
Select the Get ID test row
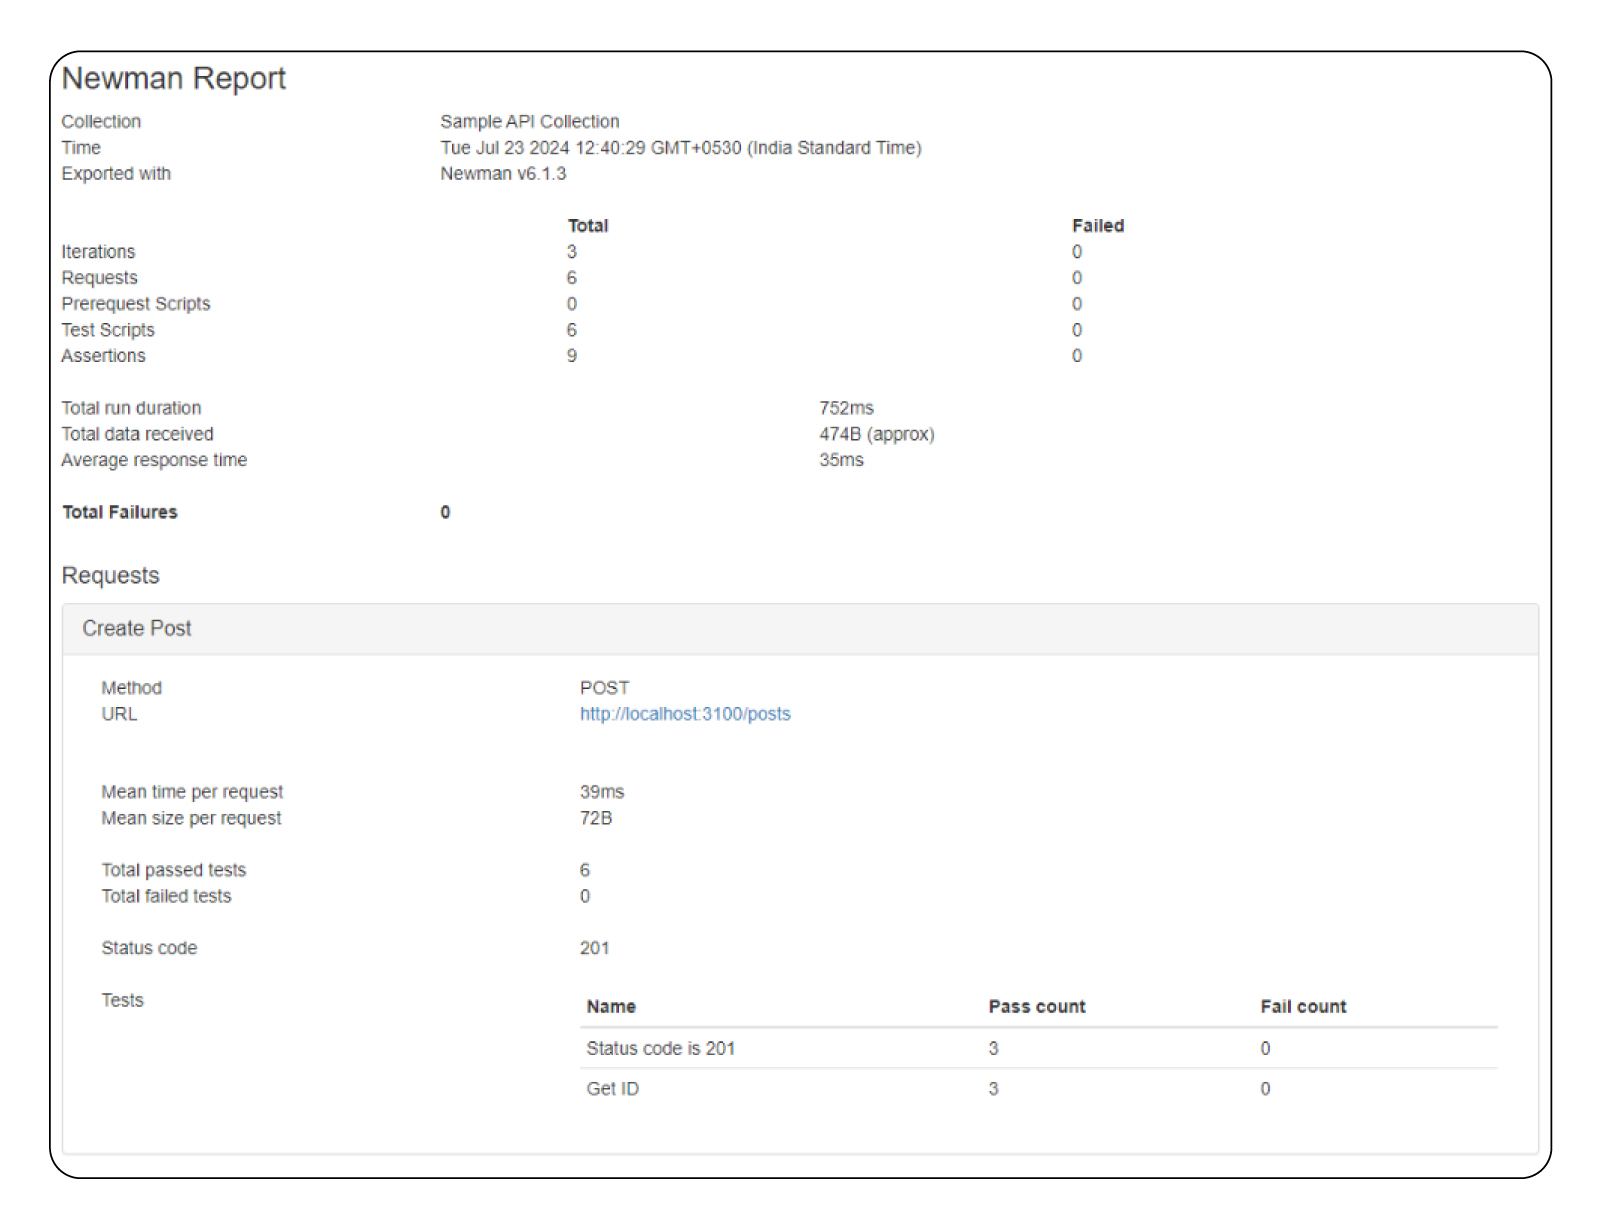[612, 1089]
